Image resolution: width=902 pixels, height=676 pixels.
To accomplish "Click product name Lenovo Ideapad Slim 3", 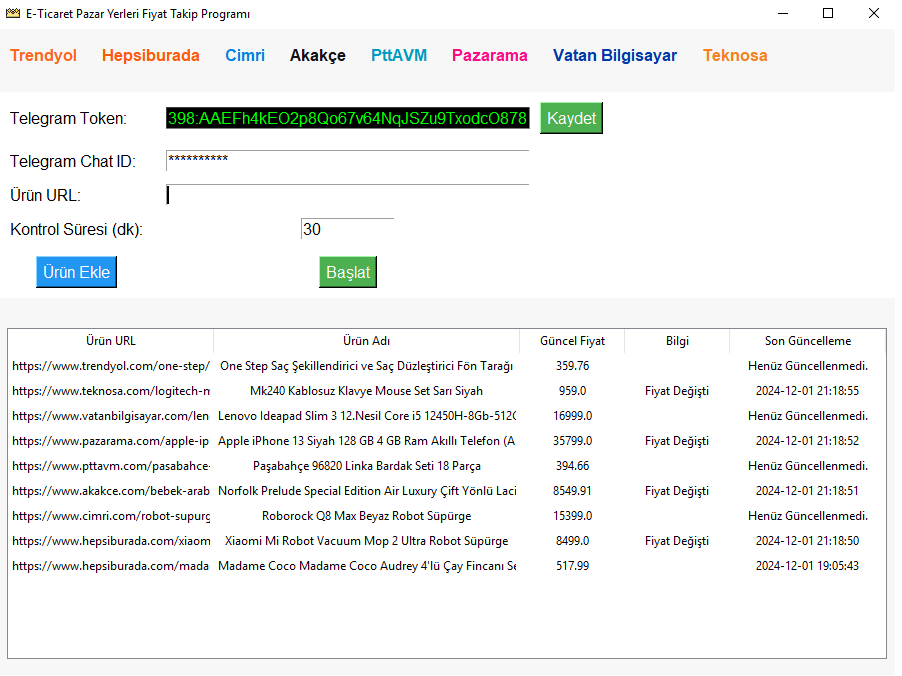I will [x=366, y=416].
